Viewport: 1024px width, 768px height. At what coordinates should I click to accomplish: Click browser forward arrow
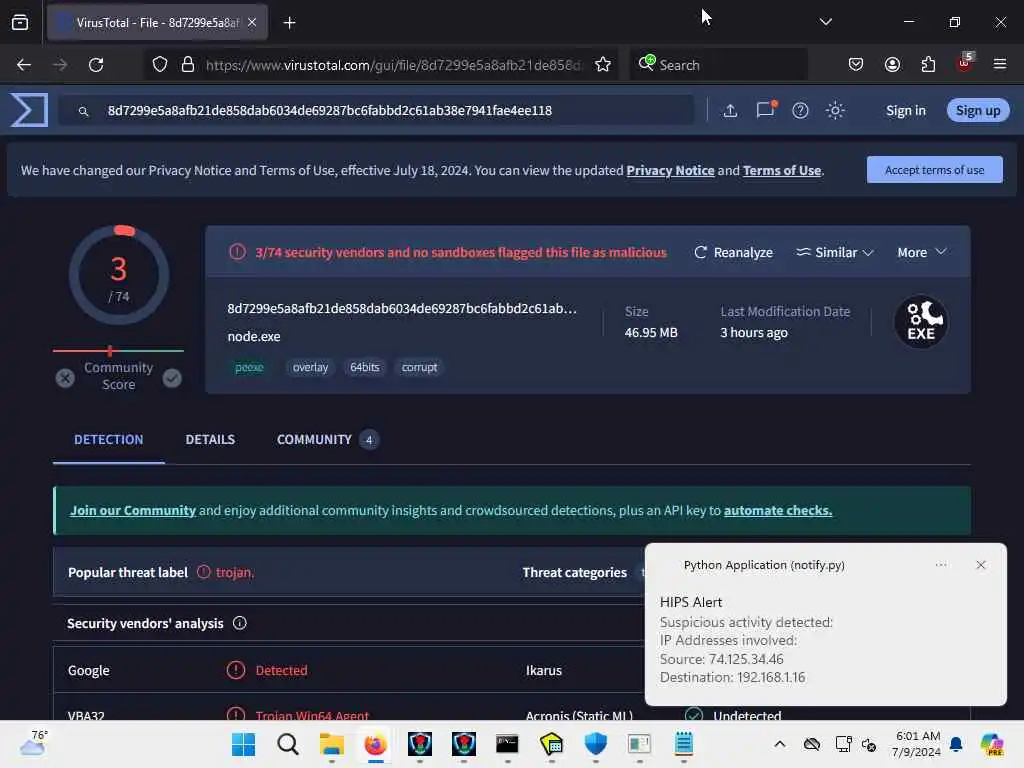pos(59,65)
